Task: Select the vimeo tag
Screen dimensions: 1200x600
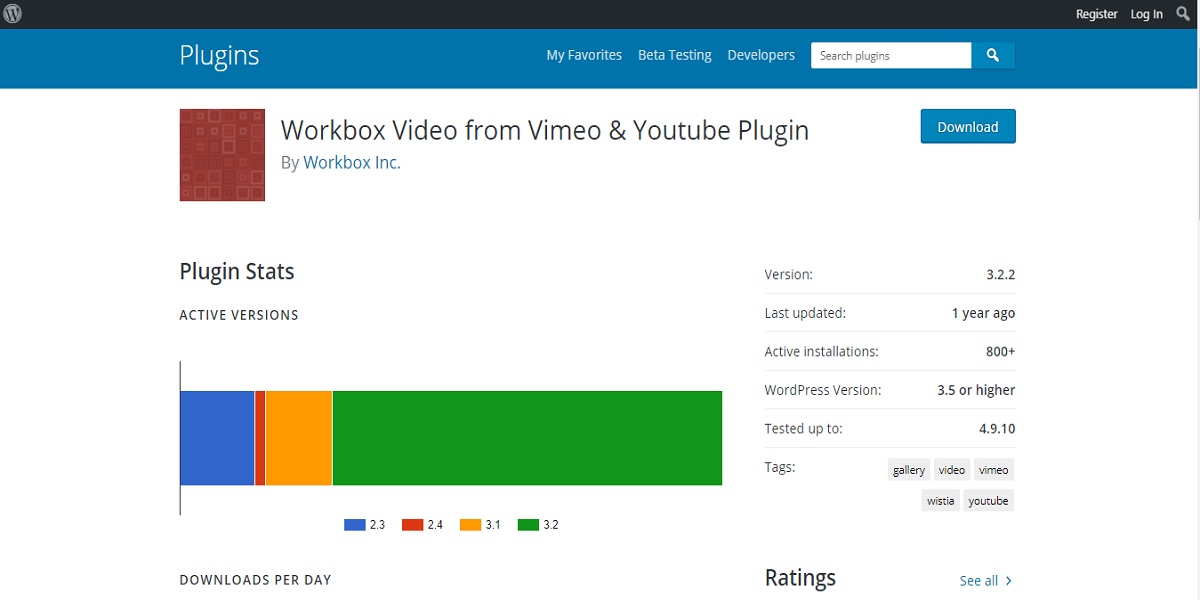Action: coord(993,470)
